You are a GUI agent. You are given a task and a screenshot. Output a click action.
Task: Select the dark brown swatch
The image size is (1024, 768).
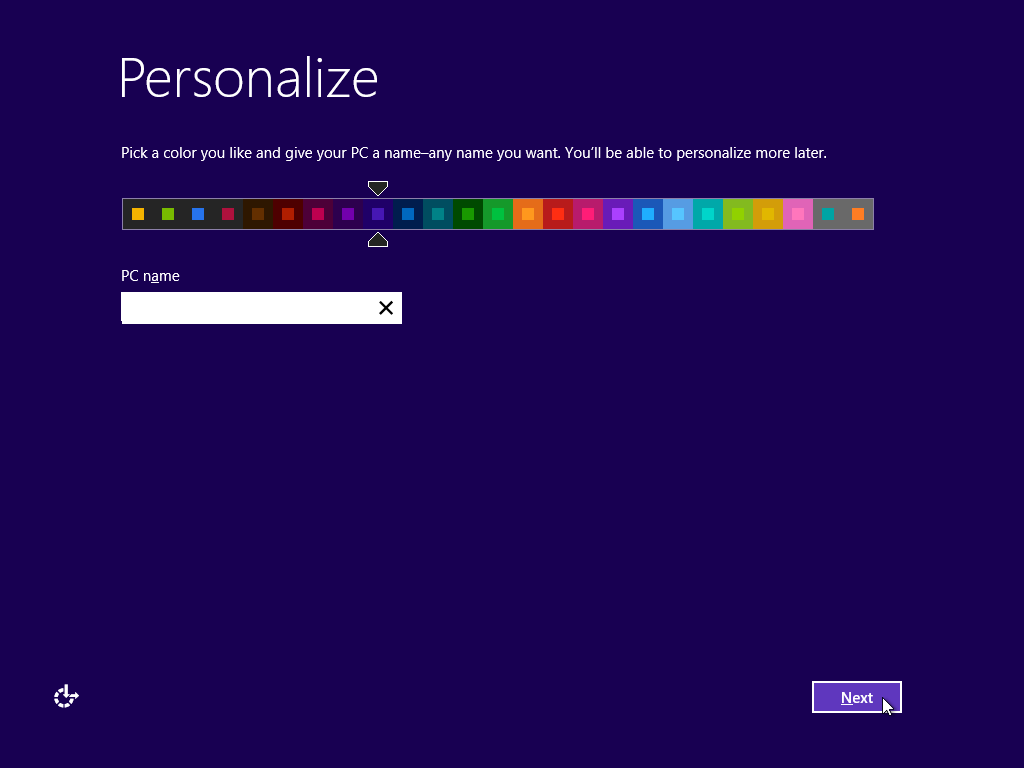tap(258, 213)
